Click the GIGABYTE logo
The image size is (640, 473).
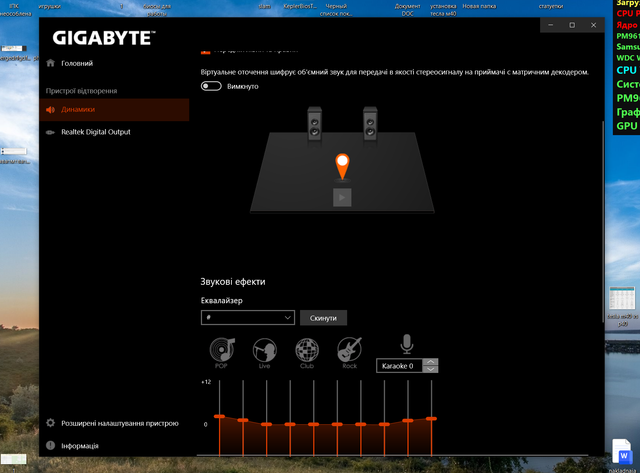tap(104, 38)
